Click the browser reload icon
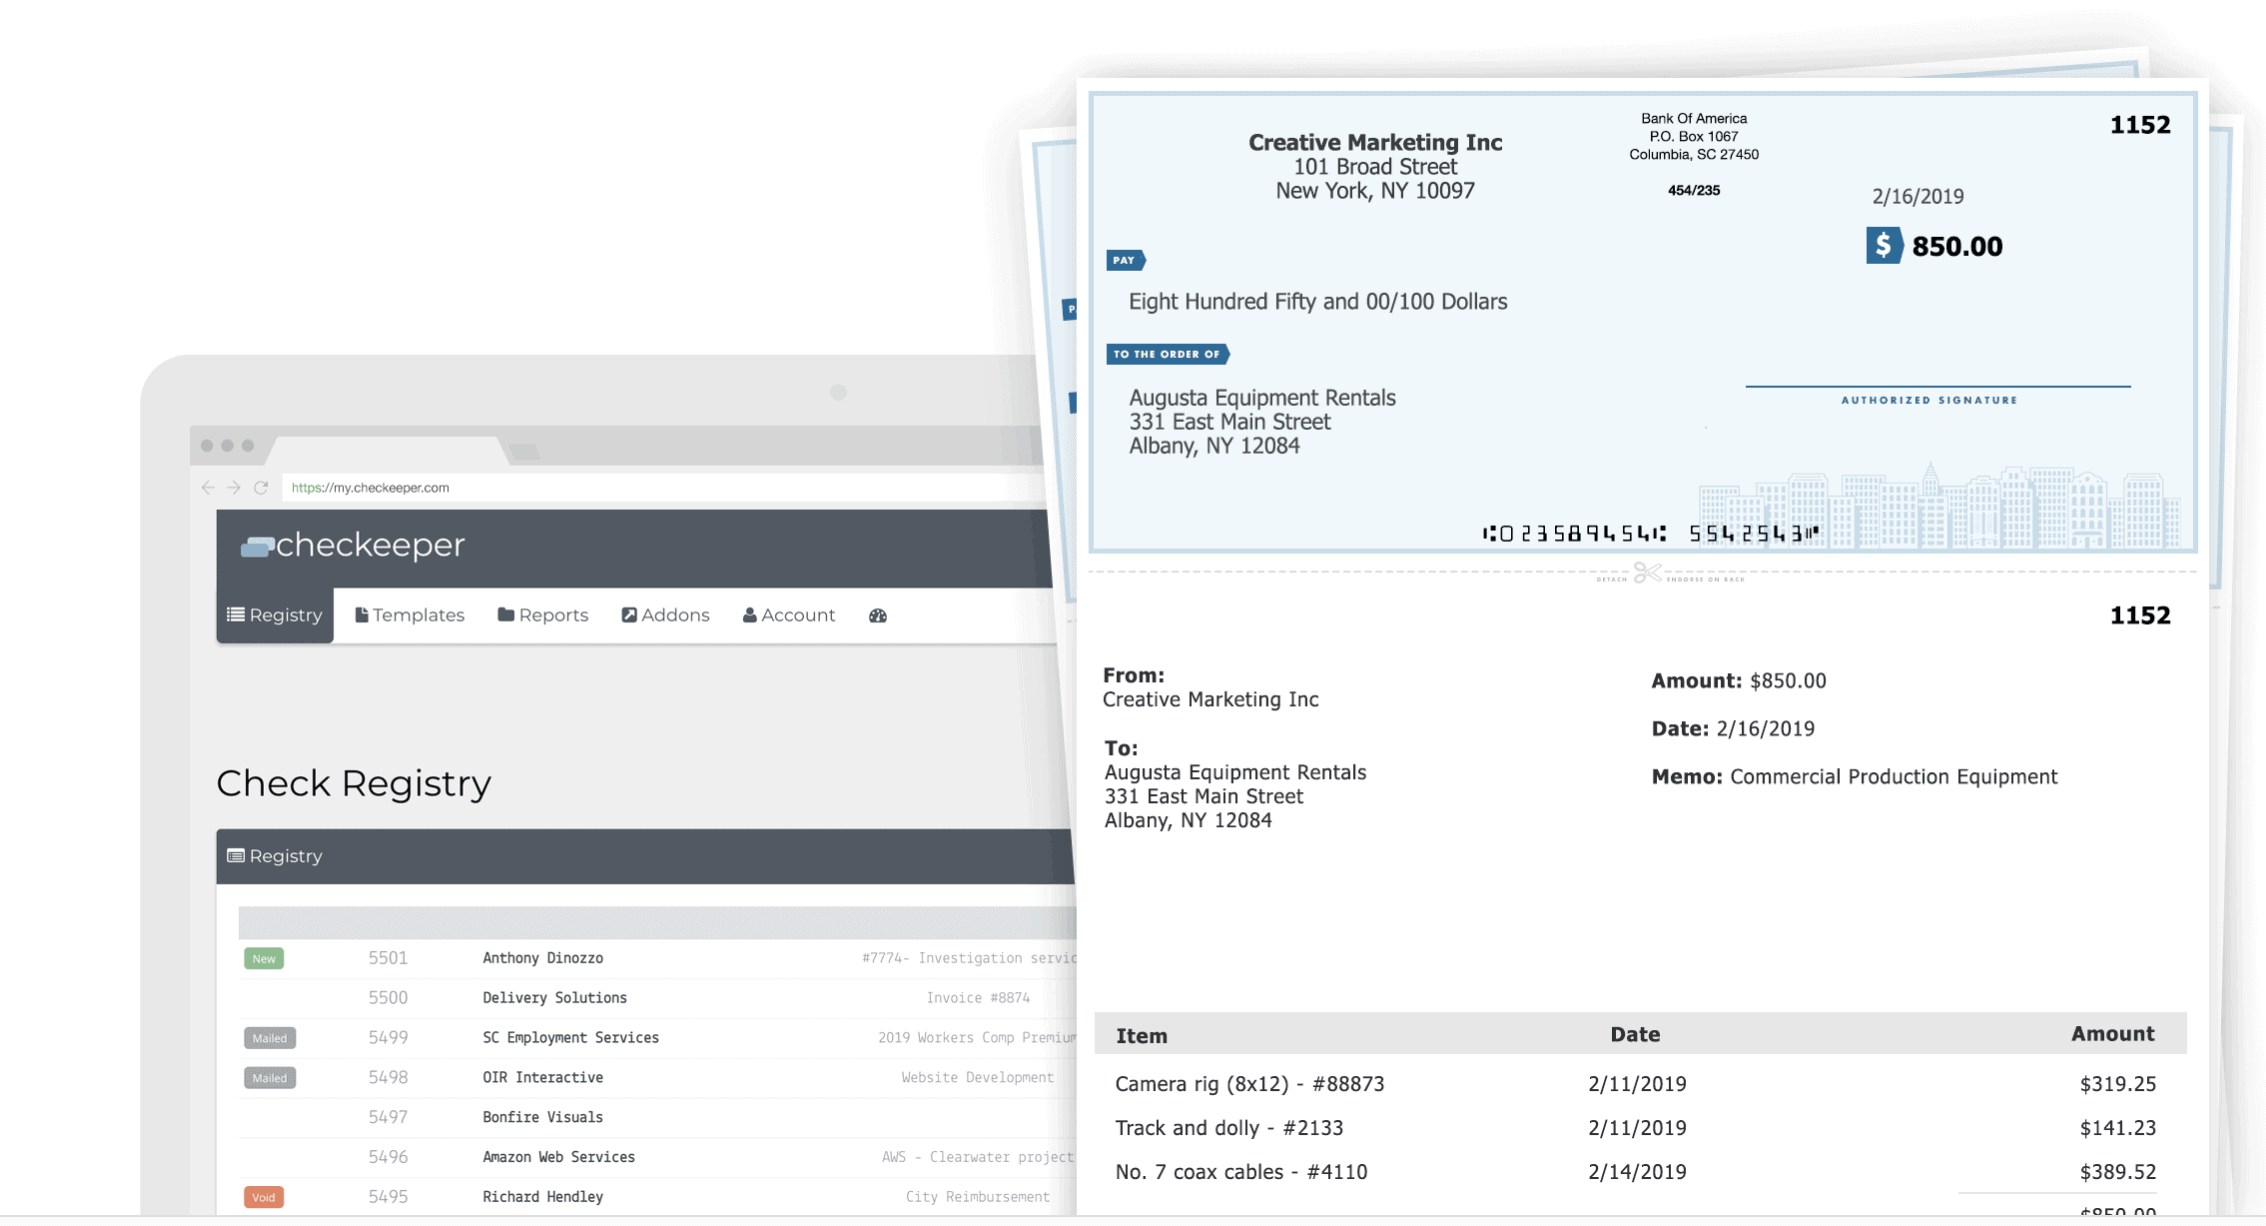The width and height of the screenshot is (2266, 1226). pos(261,487)
